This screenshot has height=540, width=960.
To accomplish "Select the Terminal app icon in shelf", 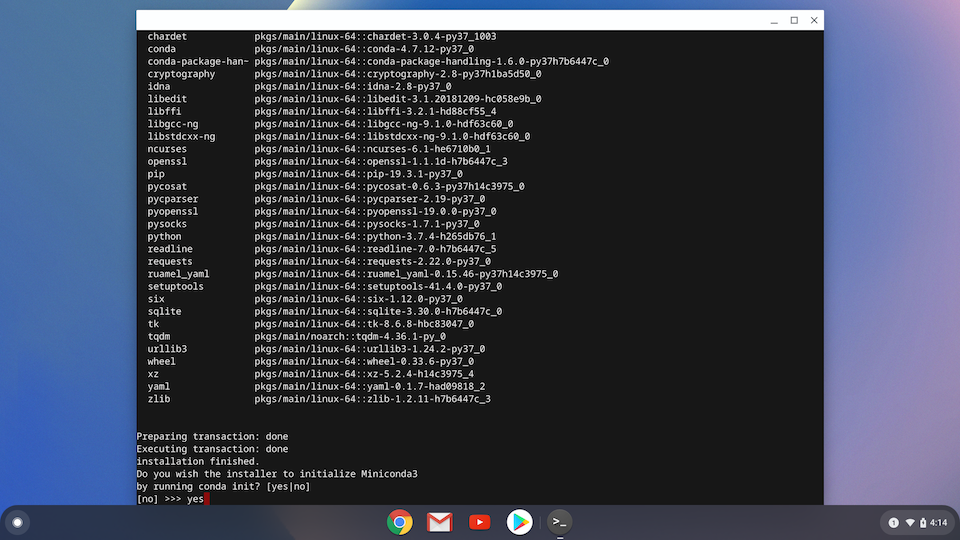I will tap(560, 522).
